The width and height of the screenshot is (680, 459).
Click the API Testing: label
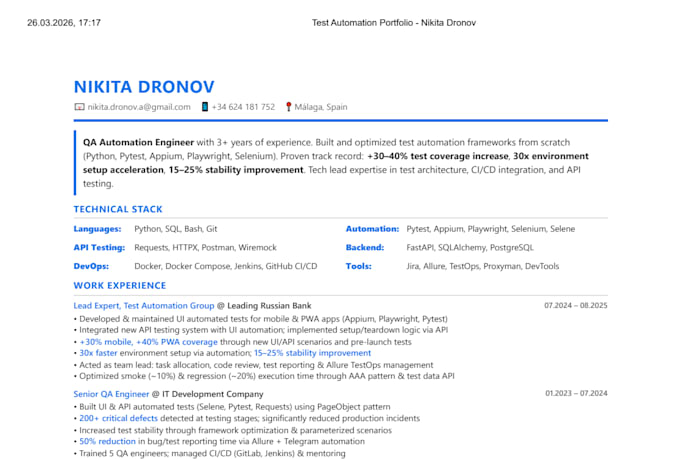[99, 247]
